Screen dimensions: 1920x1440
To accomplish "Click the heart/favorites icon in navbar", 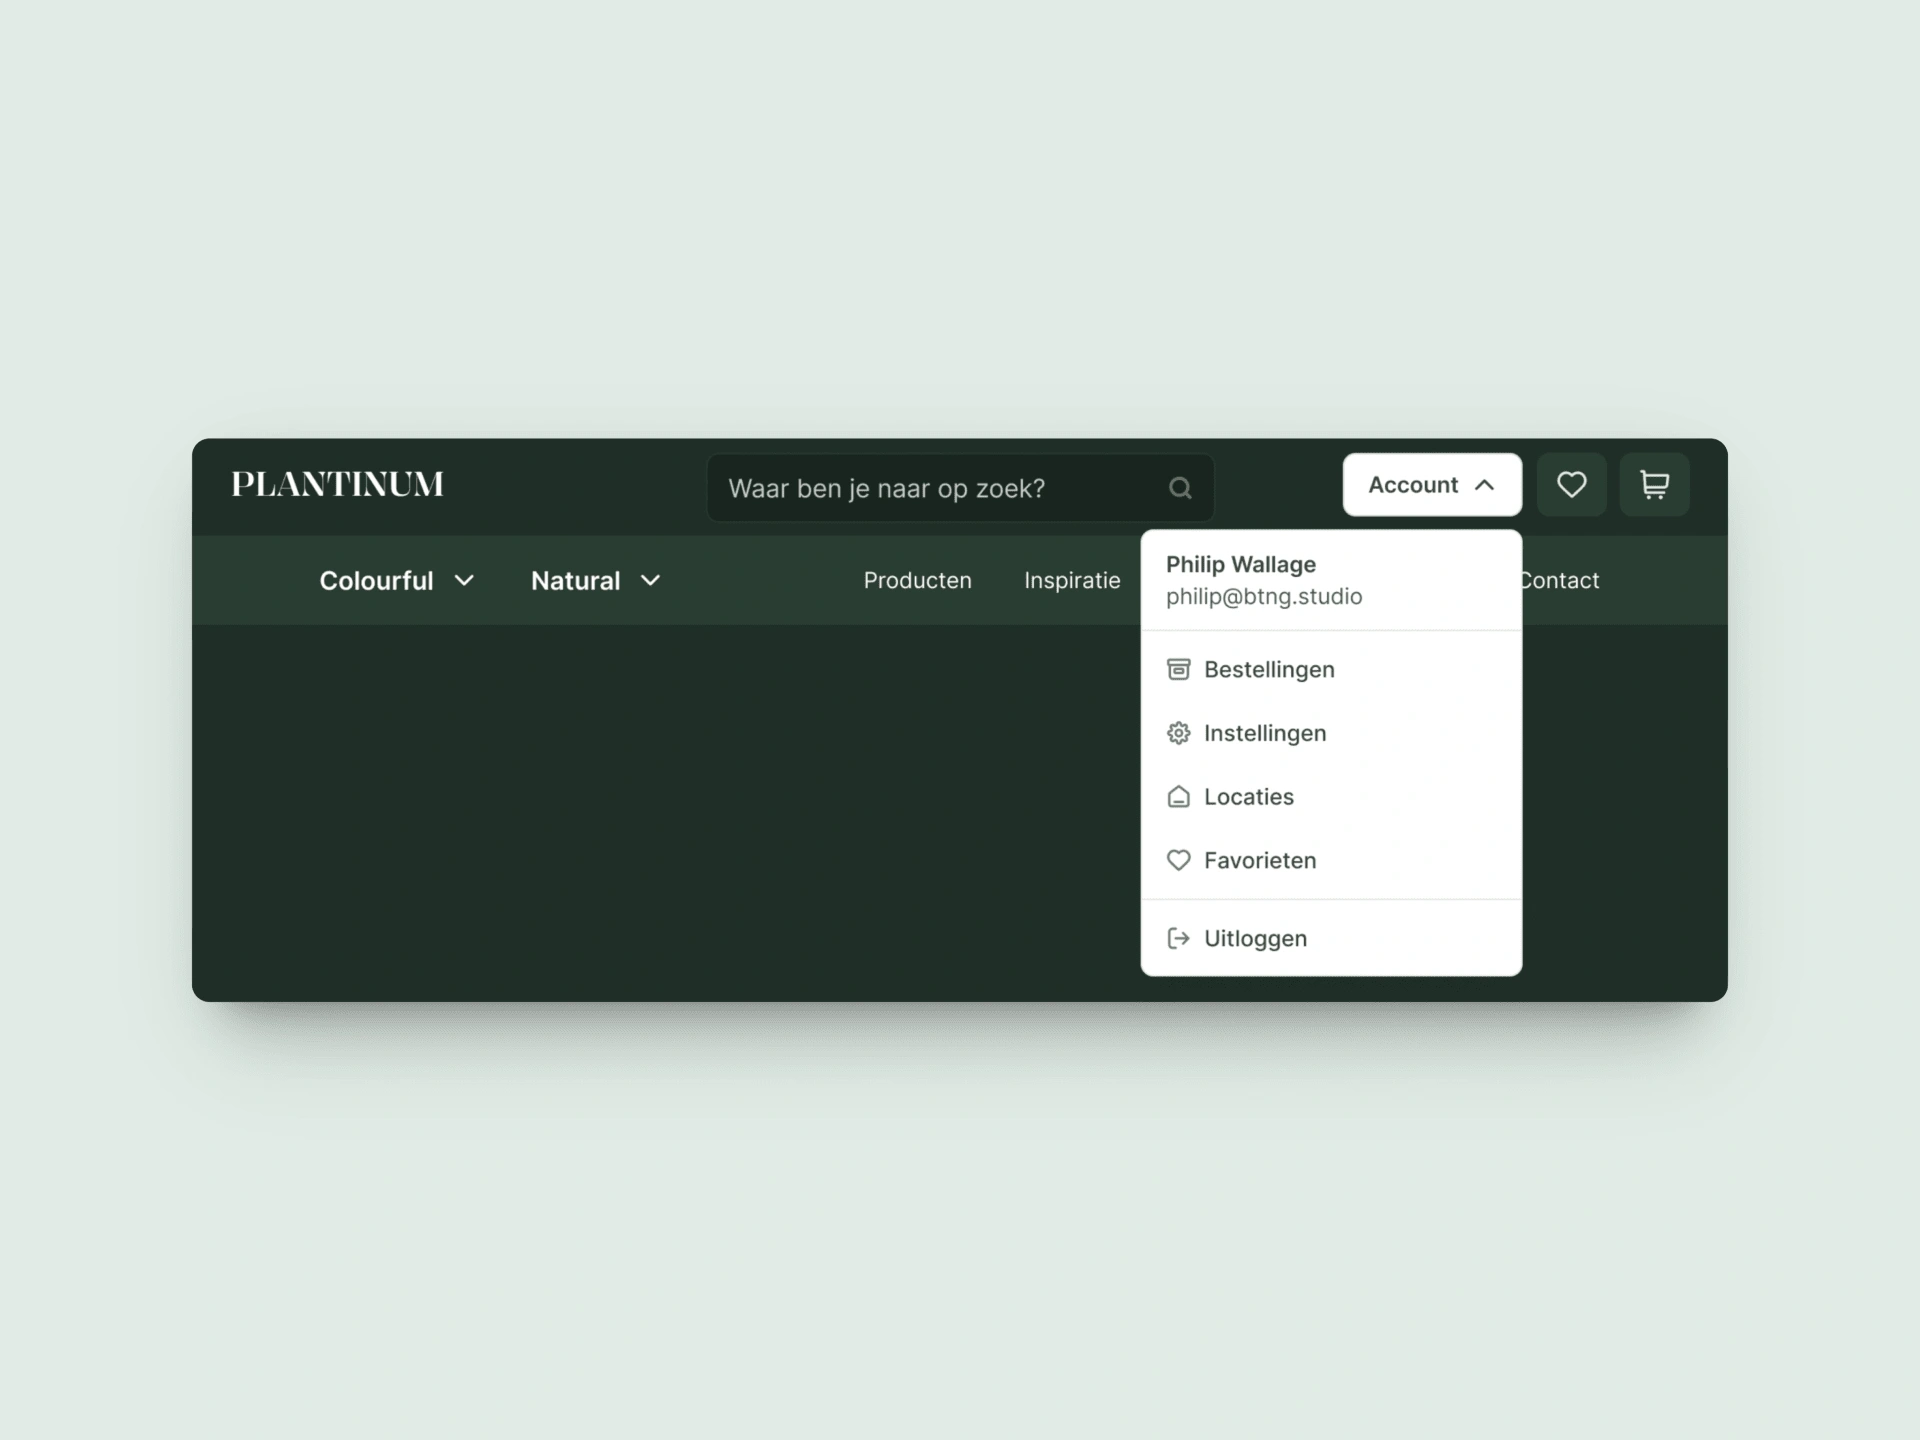I will (1572, 484).
